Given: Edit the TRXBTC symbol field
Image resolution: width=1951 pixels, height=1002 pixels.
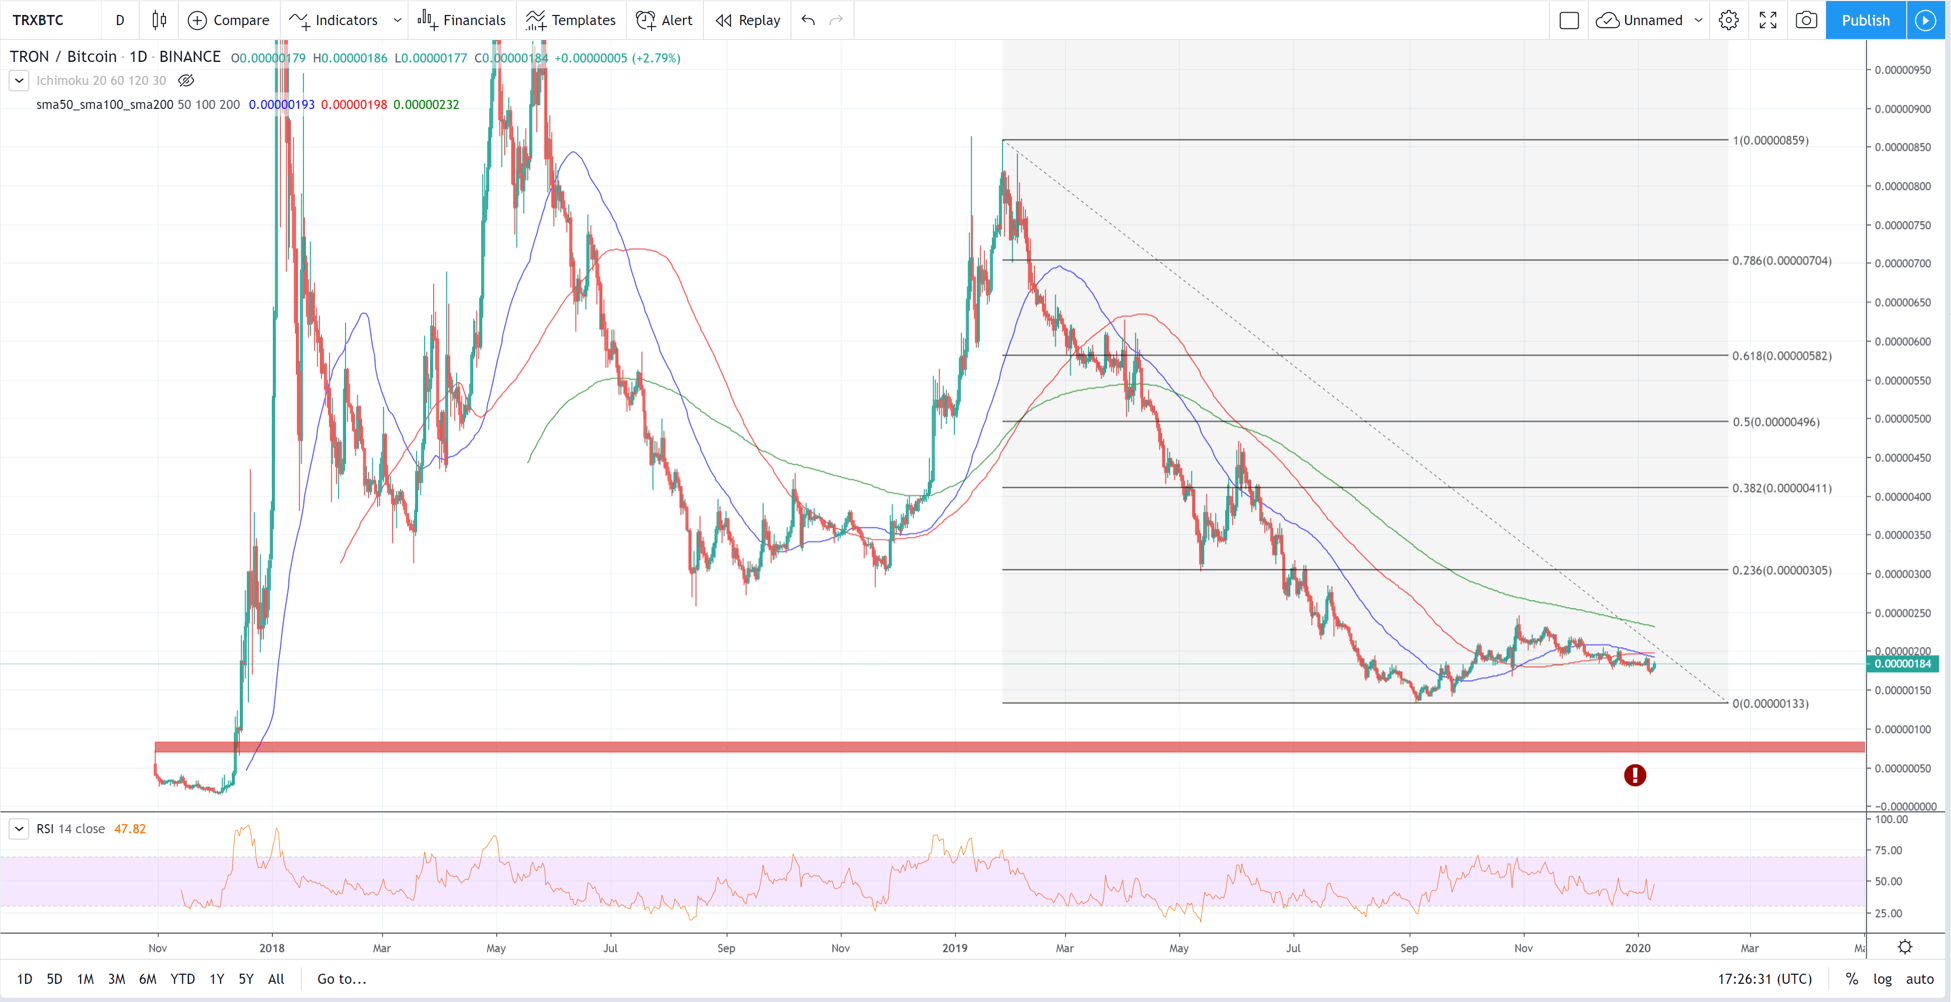Looking at the screenshot, I should [39, 20].
